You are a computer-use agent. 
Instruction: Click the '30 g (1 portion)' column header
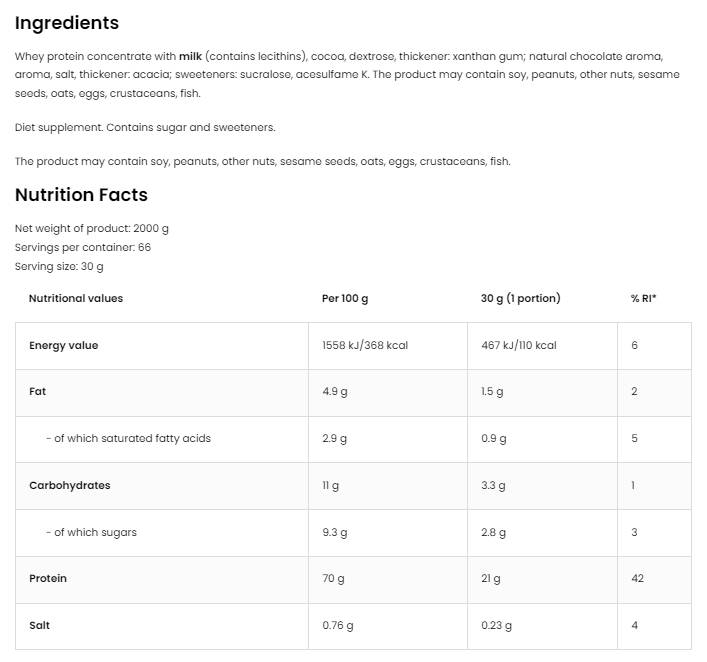click(520, 298)
